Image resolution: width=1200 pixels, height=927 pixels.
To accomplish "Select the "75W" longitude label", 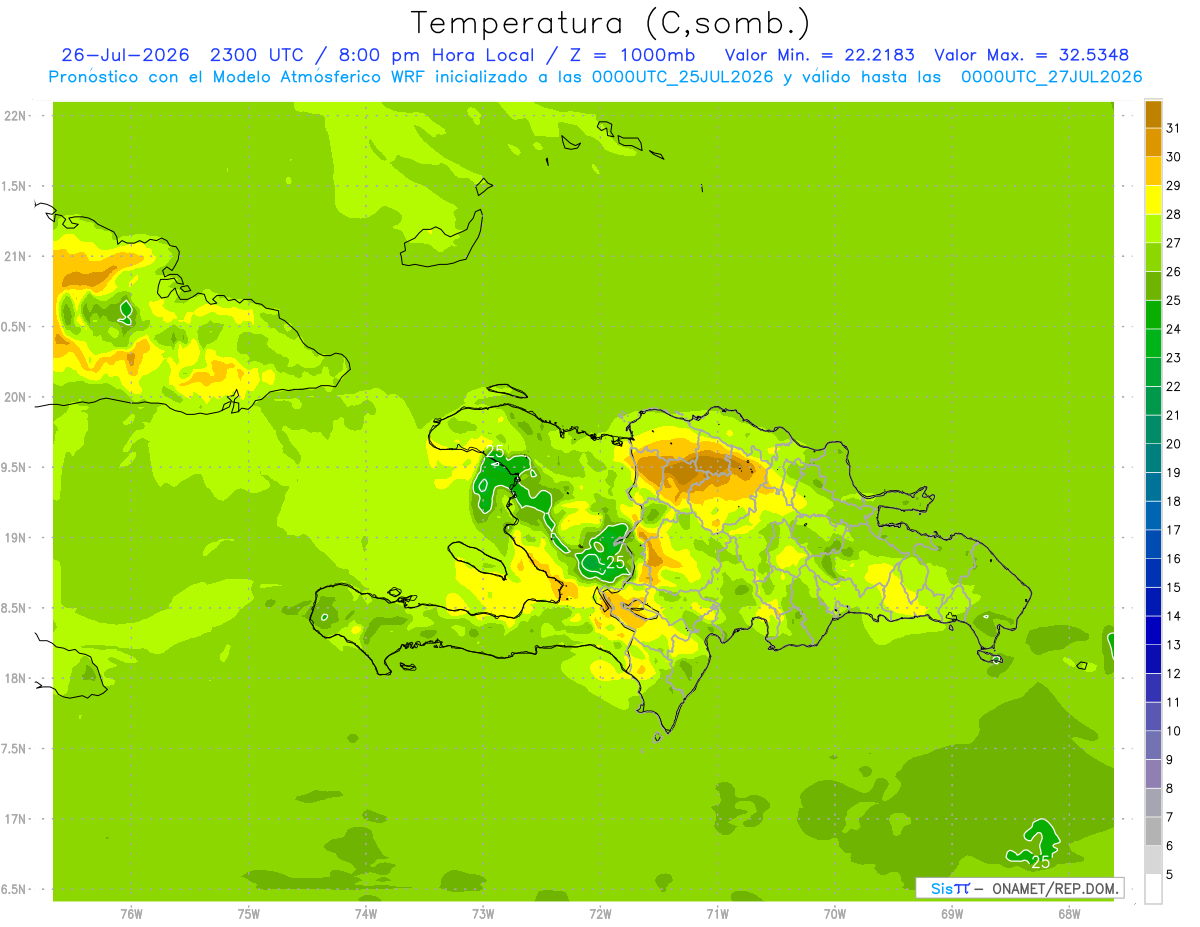I will pos(249,915).
